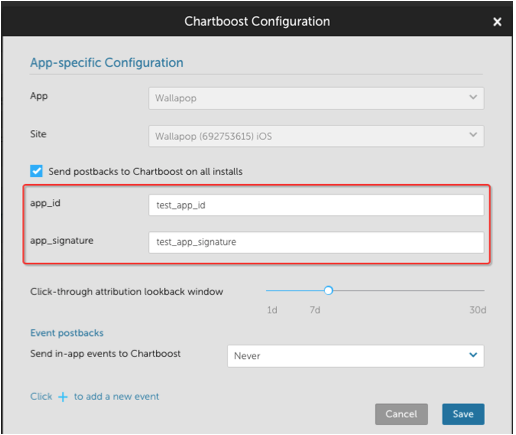516x435 pixels.
Task: Open Send in-app events Never dropdown
Action: (355, 356)
